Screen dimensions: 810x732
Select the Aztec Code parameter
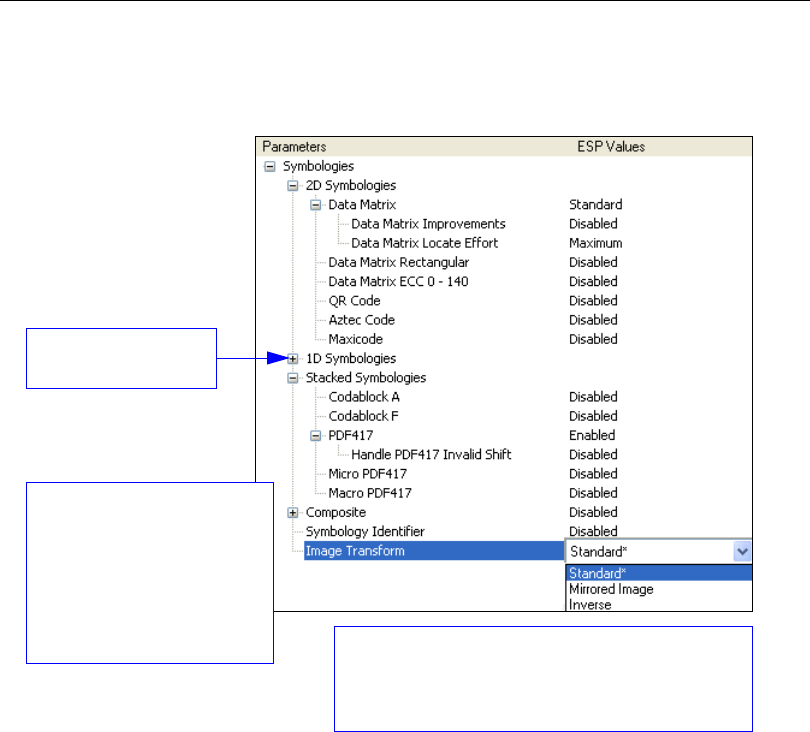[362, 320]
